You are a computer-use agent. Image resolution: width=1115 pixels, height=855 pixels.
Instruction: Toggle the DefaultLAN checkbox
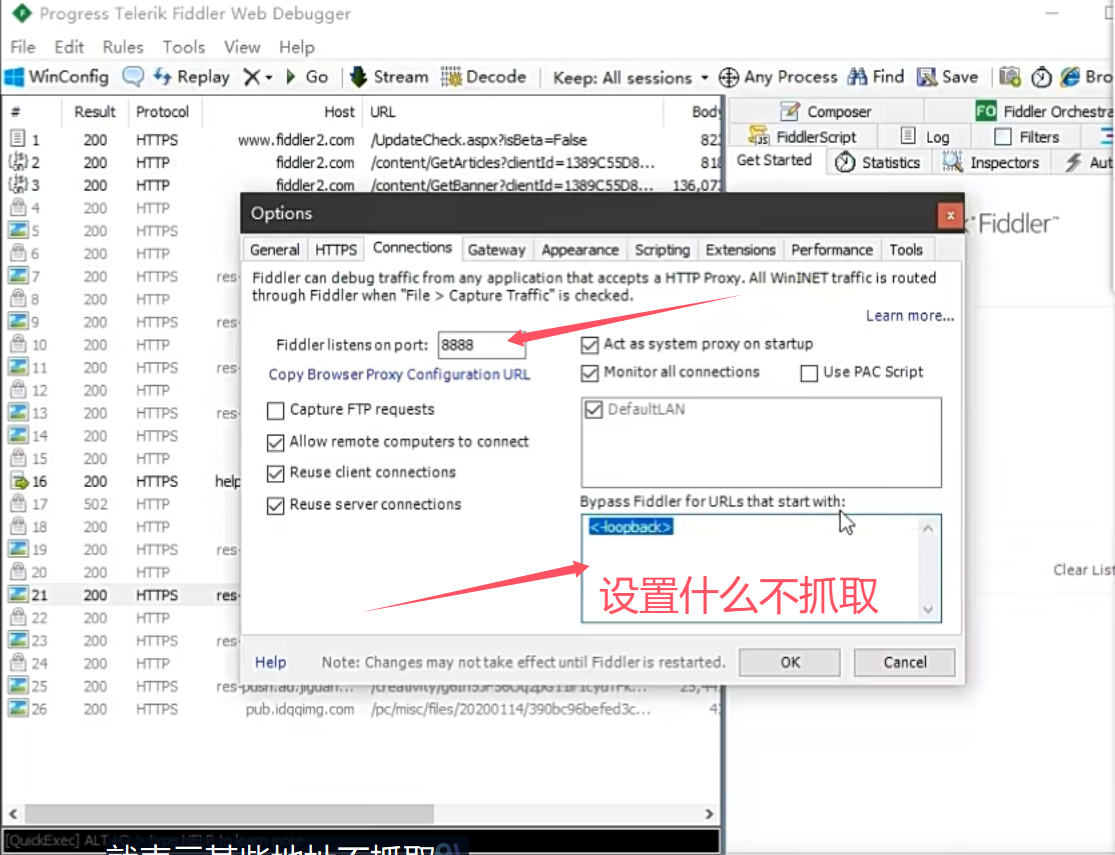click(594, 410)
